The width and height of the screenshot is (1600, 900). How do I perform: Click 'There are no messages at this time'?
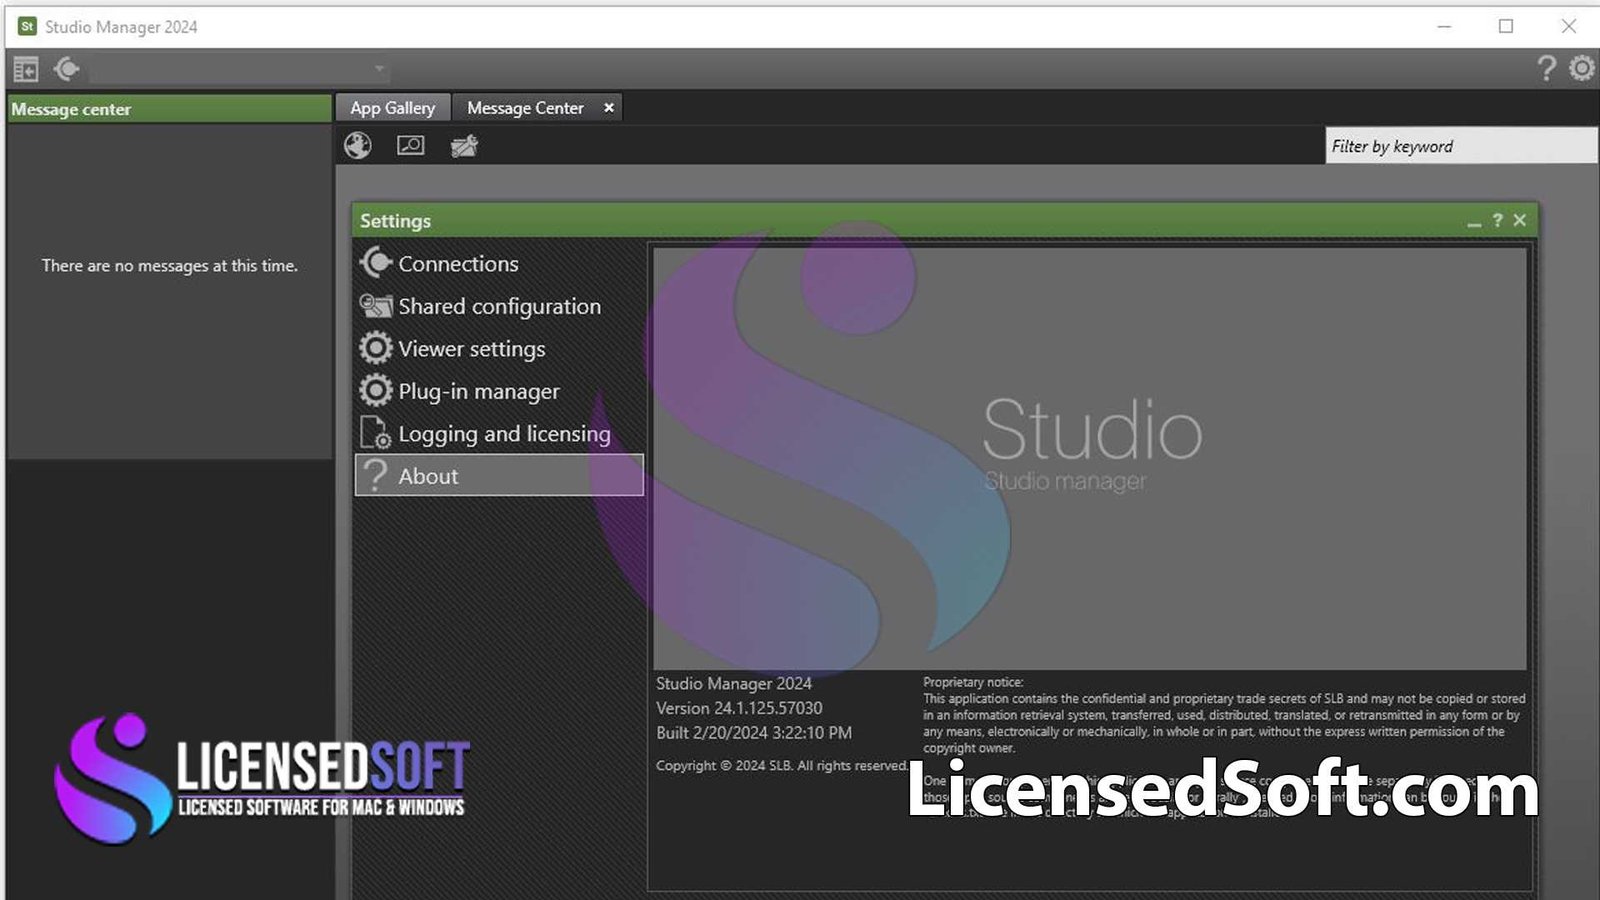pyautogui.click(x=170, y=266)
